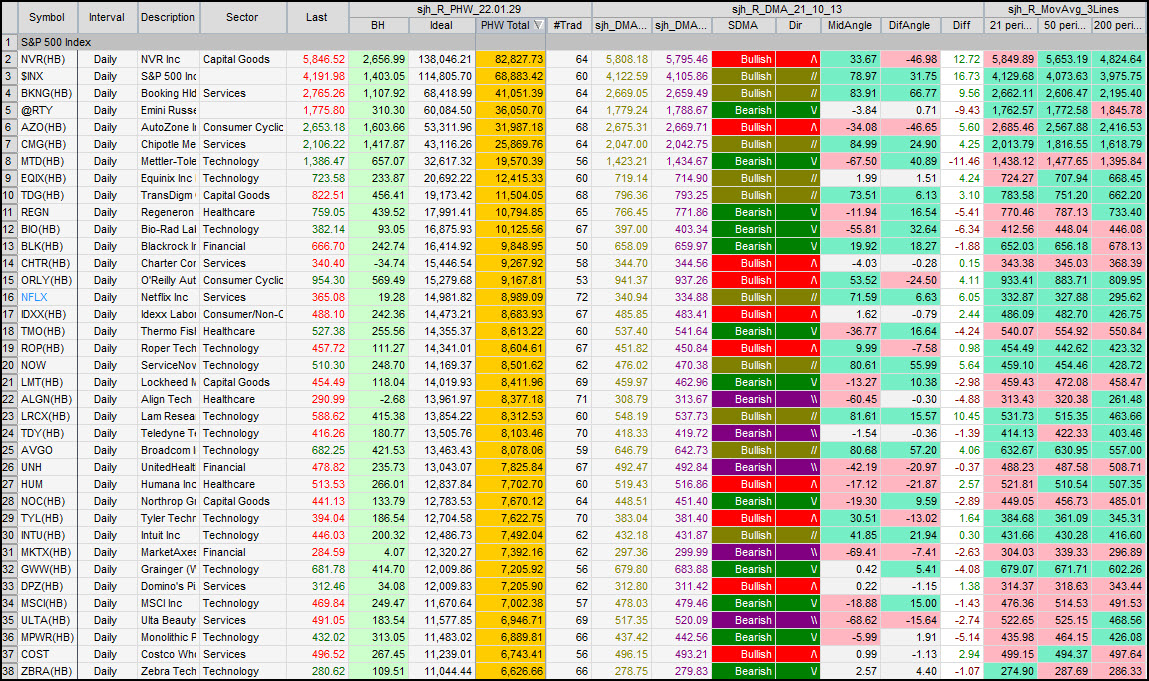Click the 'Consumer Cyclic' sector cell for AZO(HB)
The height and width of the screenshot is (681, 1149).
(242, 128)
